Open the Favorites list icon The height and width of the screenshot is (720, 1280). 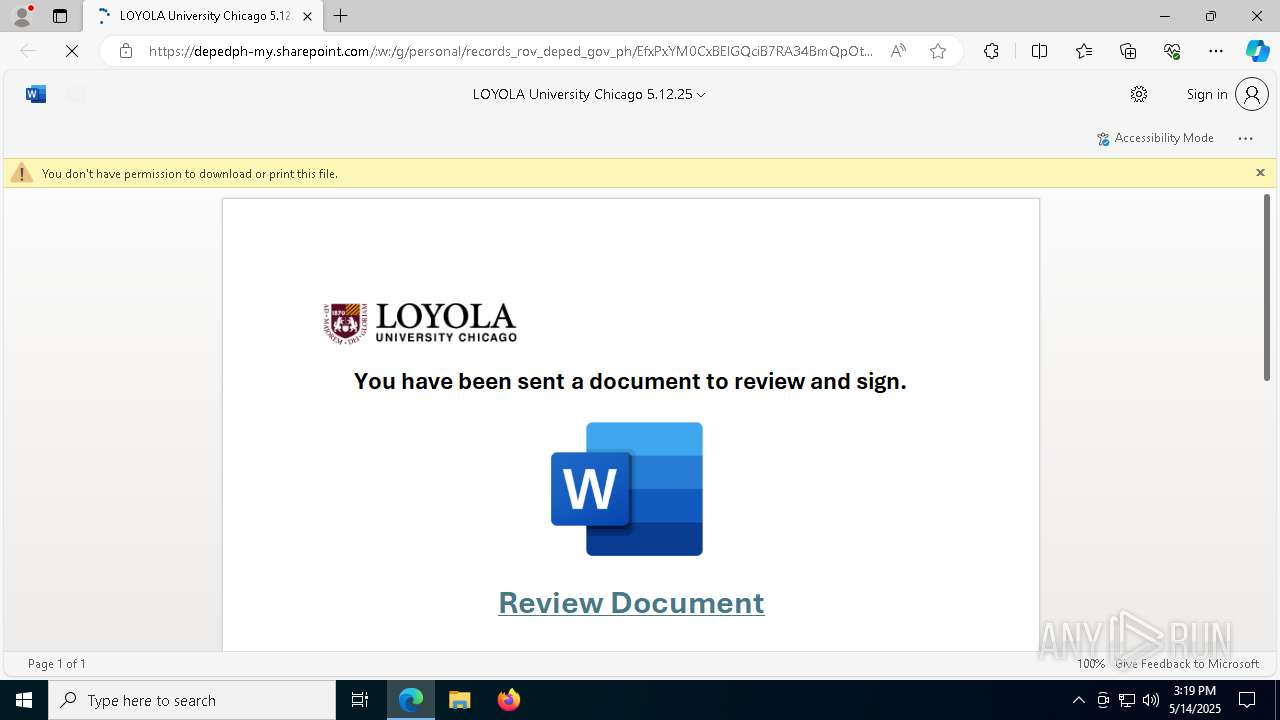(x=1084, y=51)
